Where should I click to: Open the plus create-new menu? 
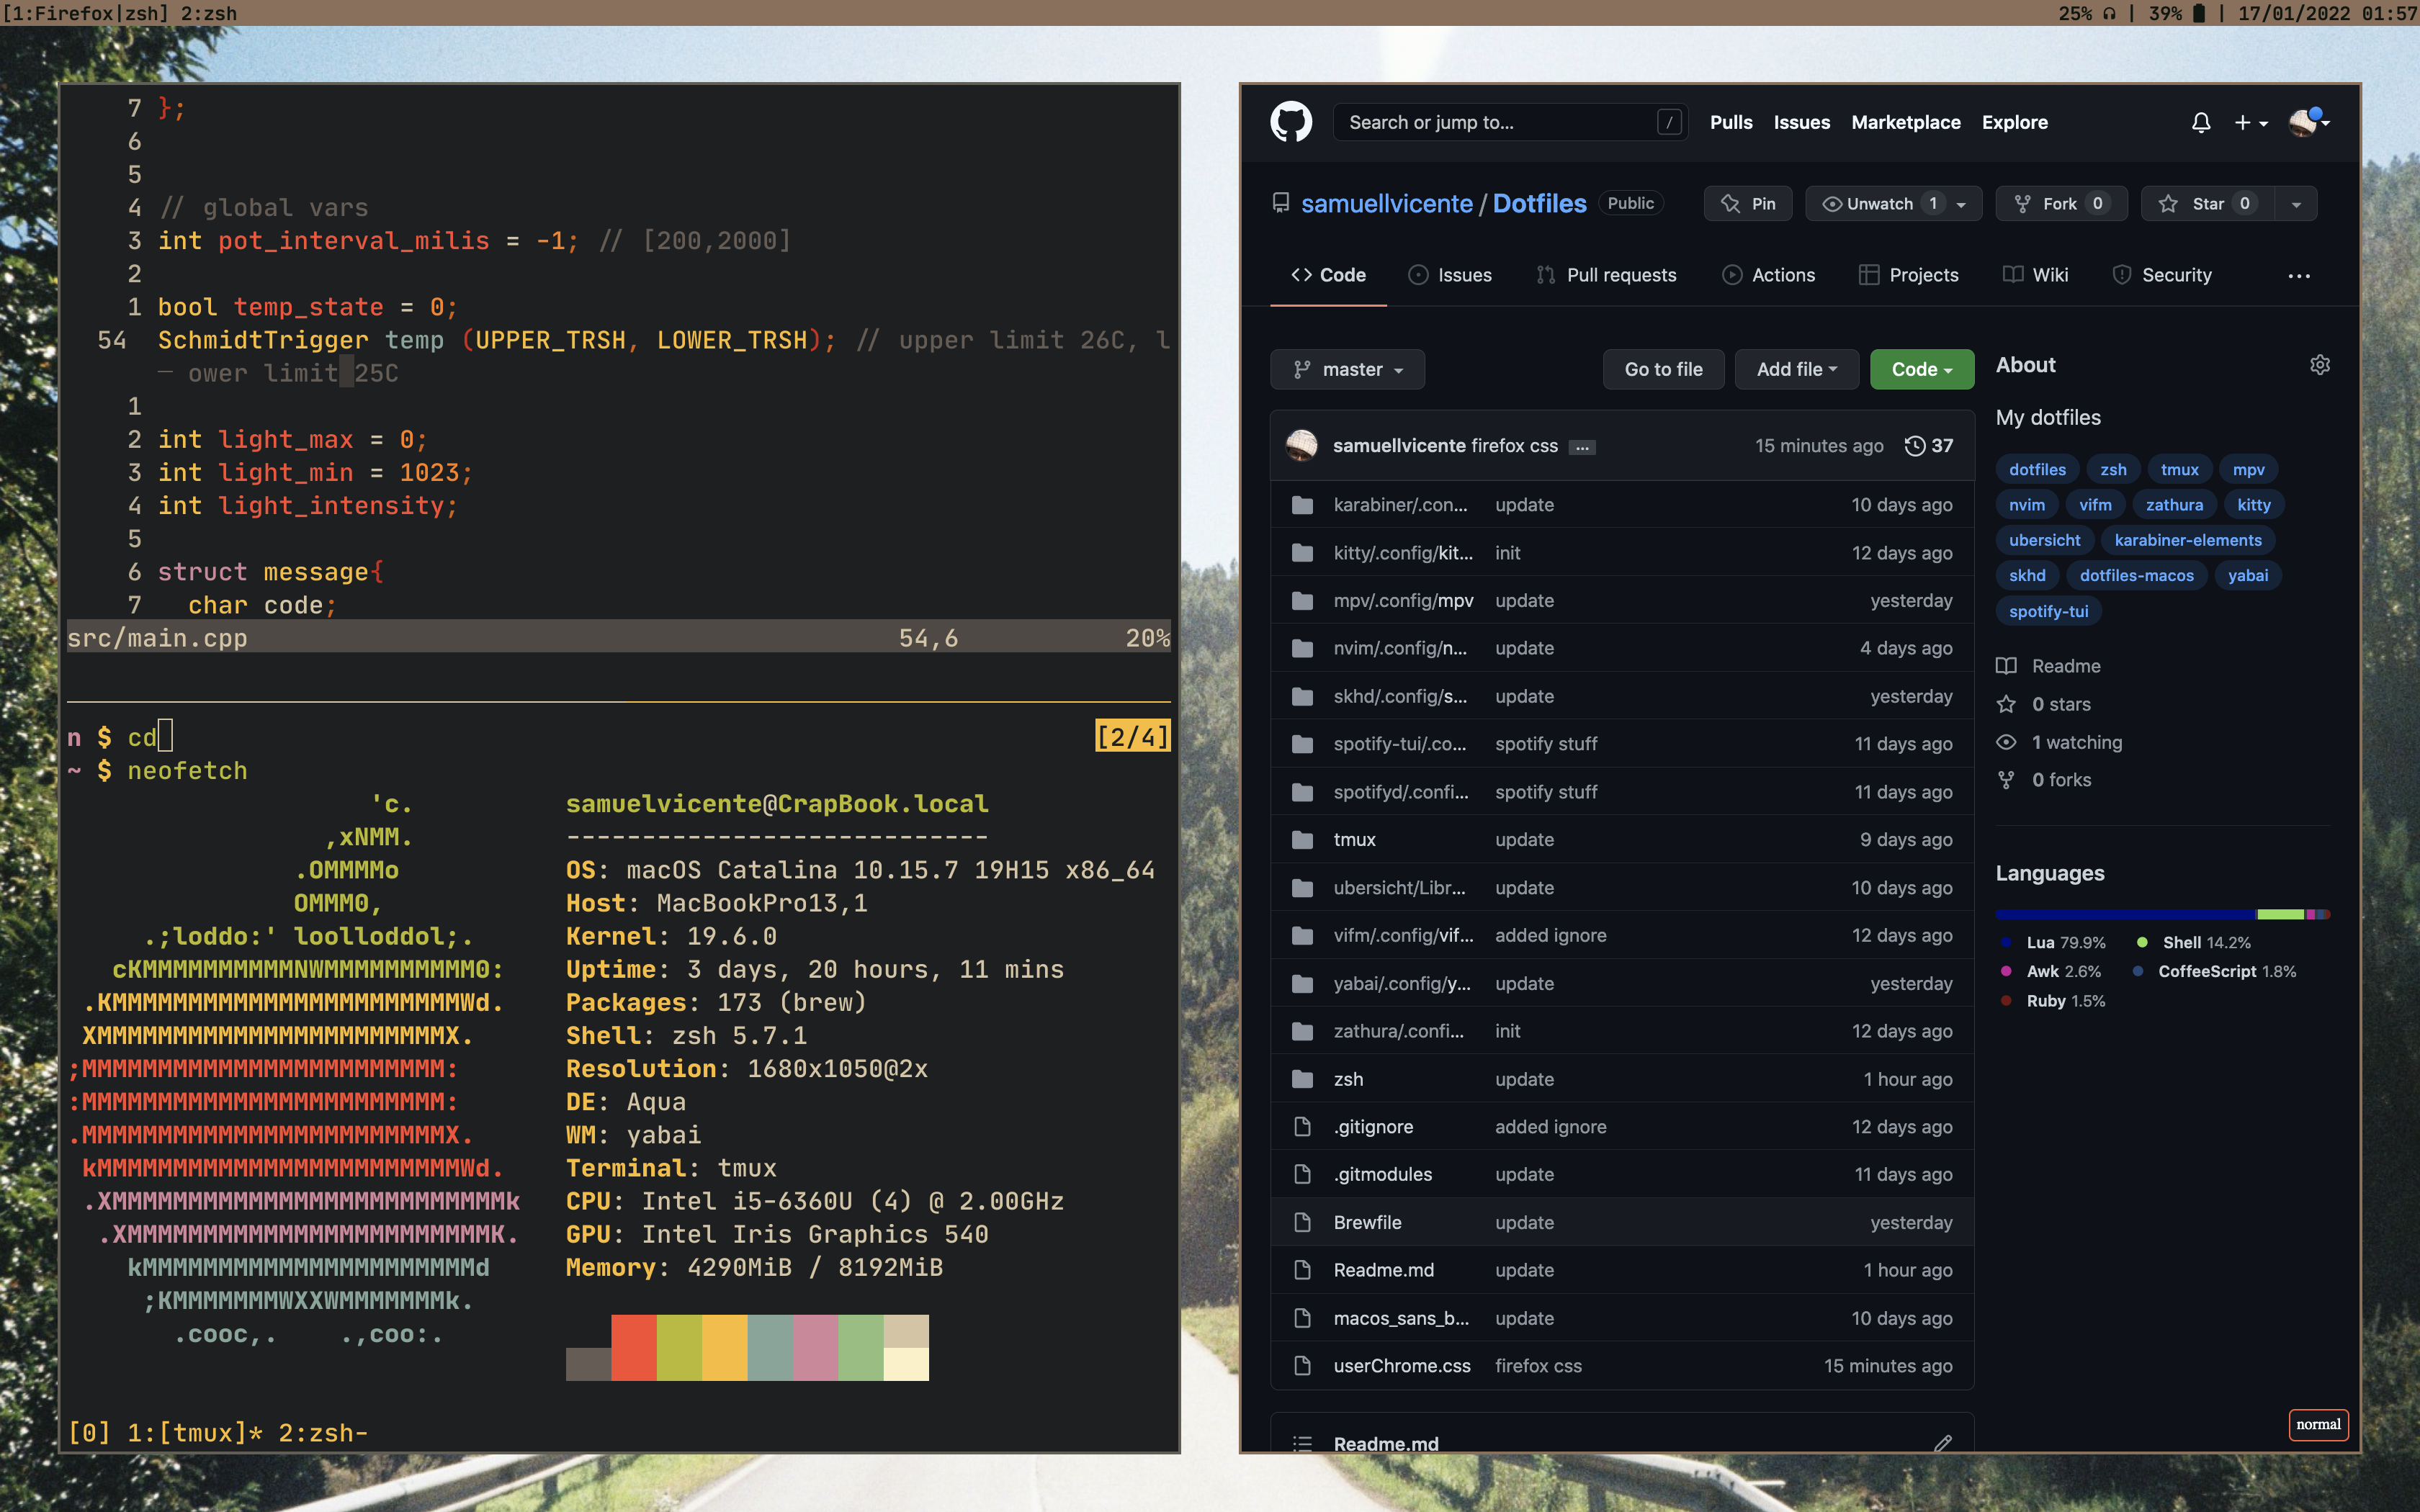tap(2250, 122)
